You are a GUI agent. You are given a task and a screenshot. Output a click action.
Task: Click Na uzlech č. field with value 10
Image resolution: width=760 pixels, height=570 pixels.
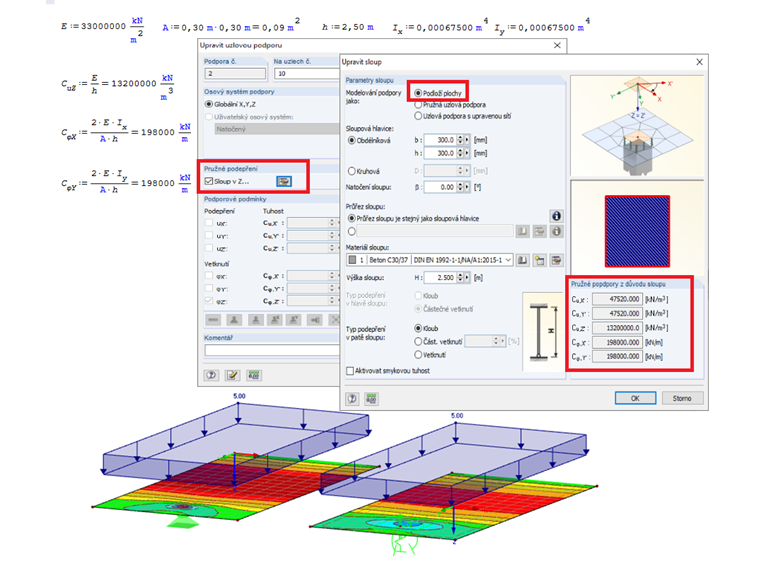(x=307, y=74)
